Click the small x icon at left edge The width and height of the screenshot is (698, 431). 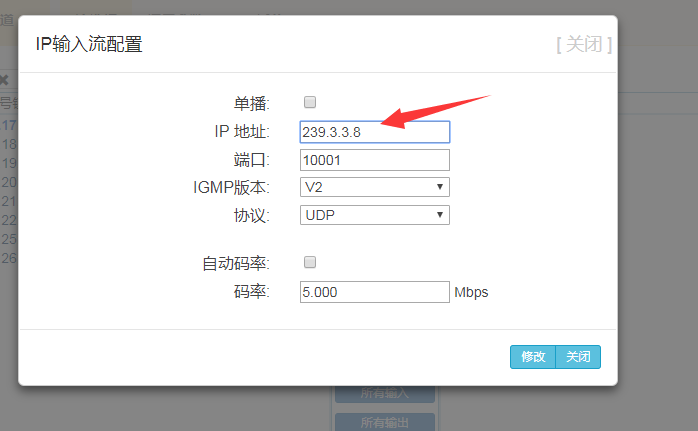[4, 80]
